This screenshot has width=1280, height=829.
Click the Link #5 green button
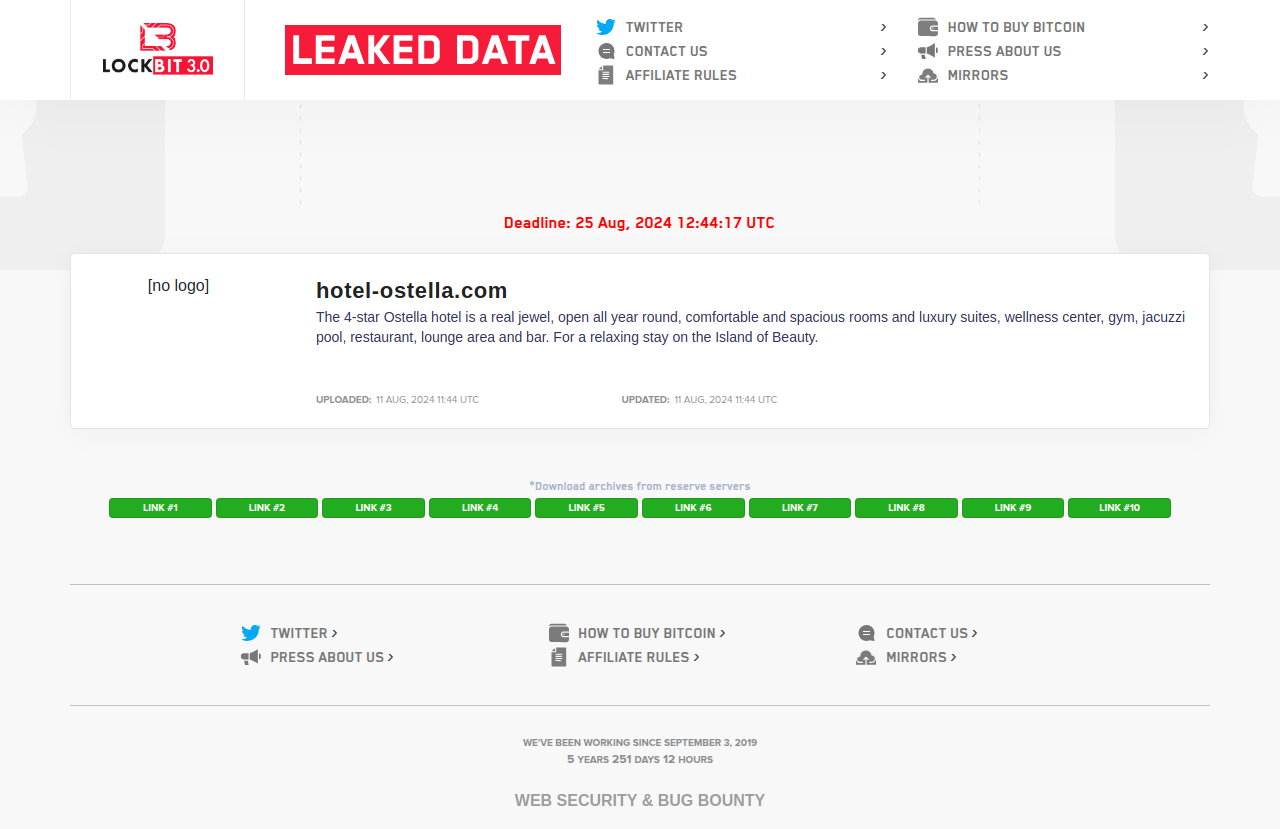tap(586, 508)
